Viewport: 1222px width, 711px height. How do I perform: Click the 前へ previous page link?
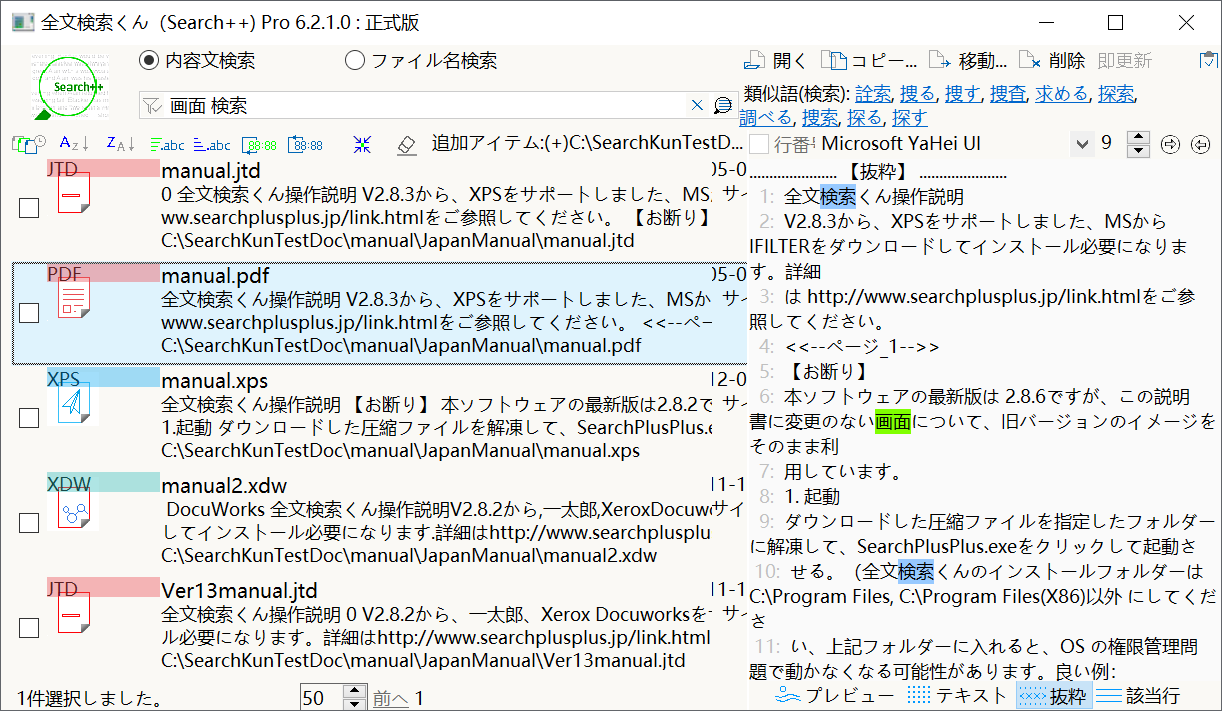point(390,698)
